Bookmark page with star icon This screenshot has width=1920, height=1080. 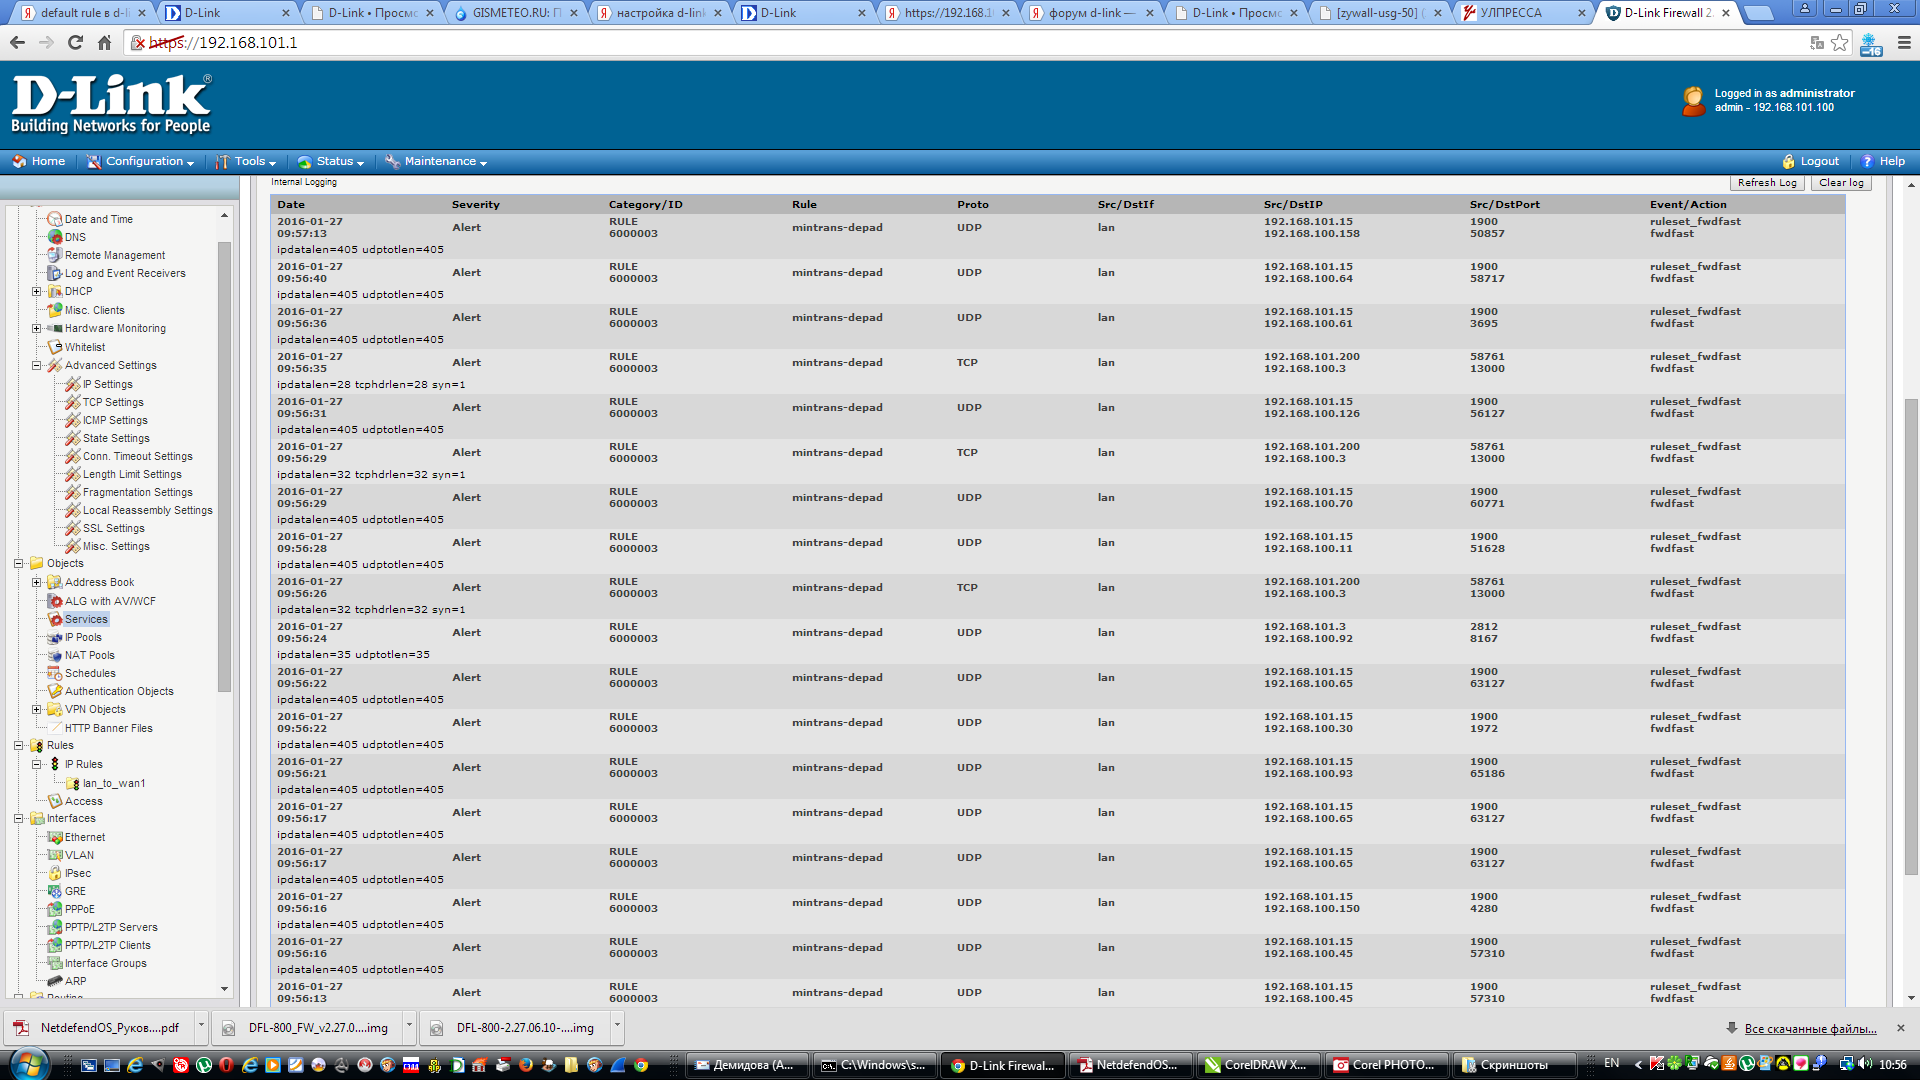coord(1839,42)
